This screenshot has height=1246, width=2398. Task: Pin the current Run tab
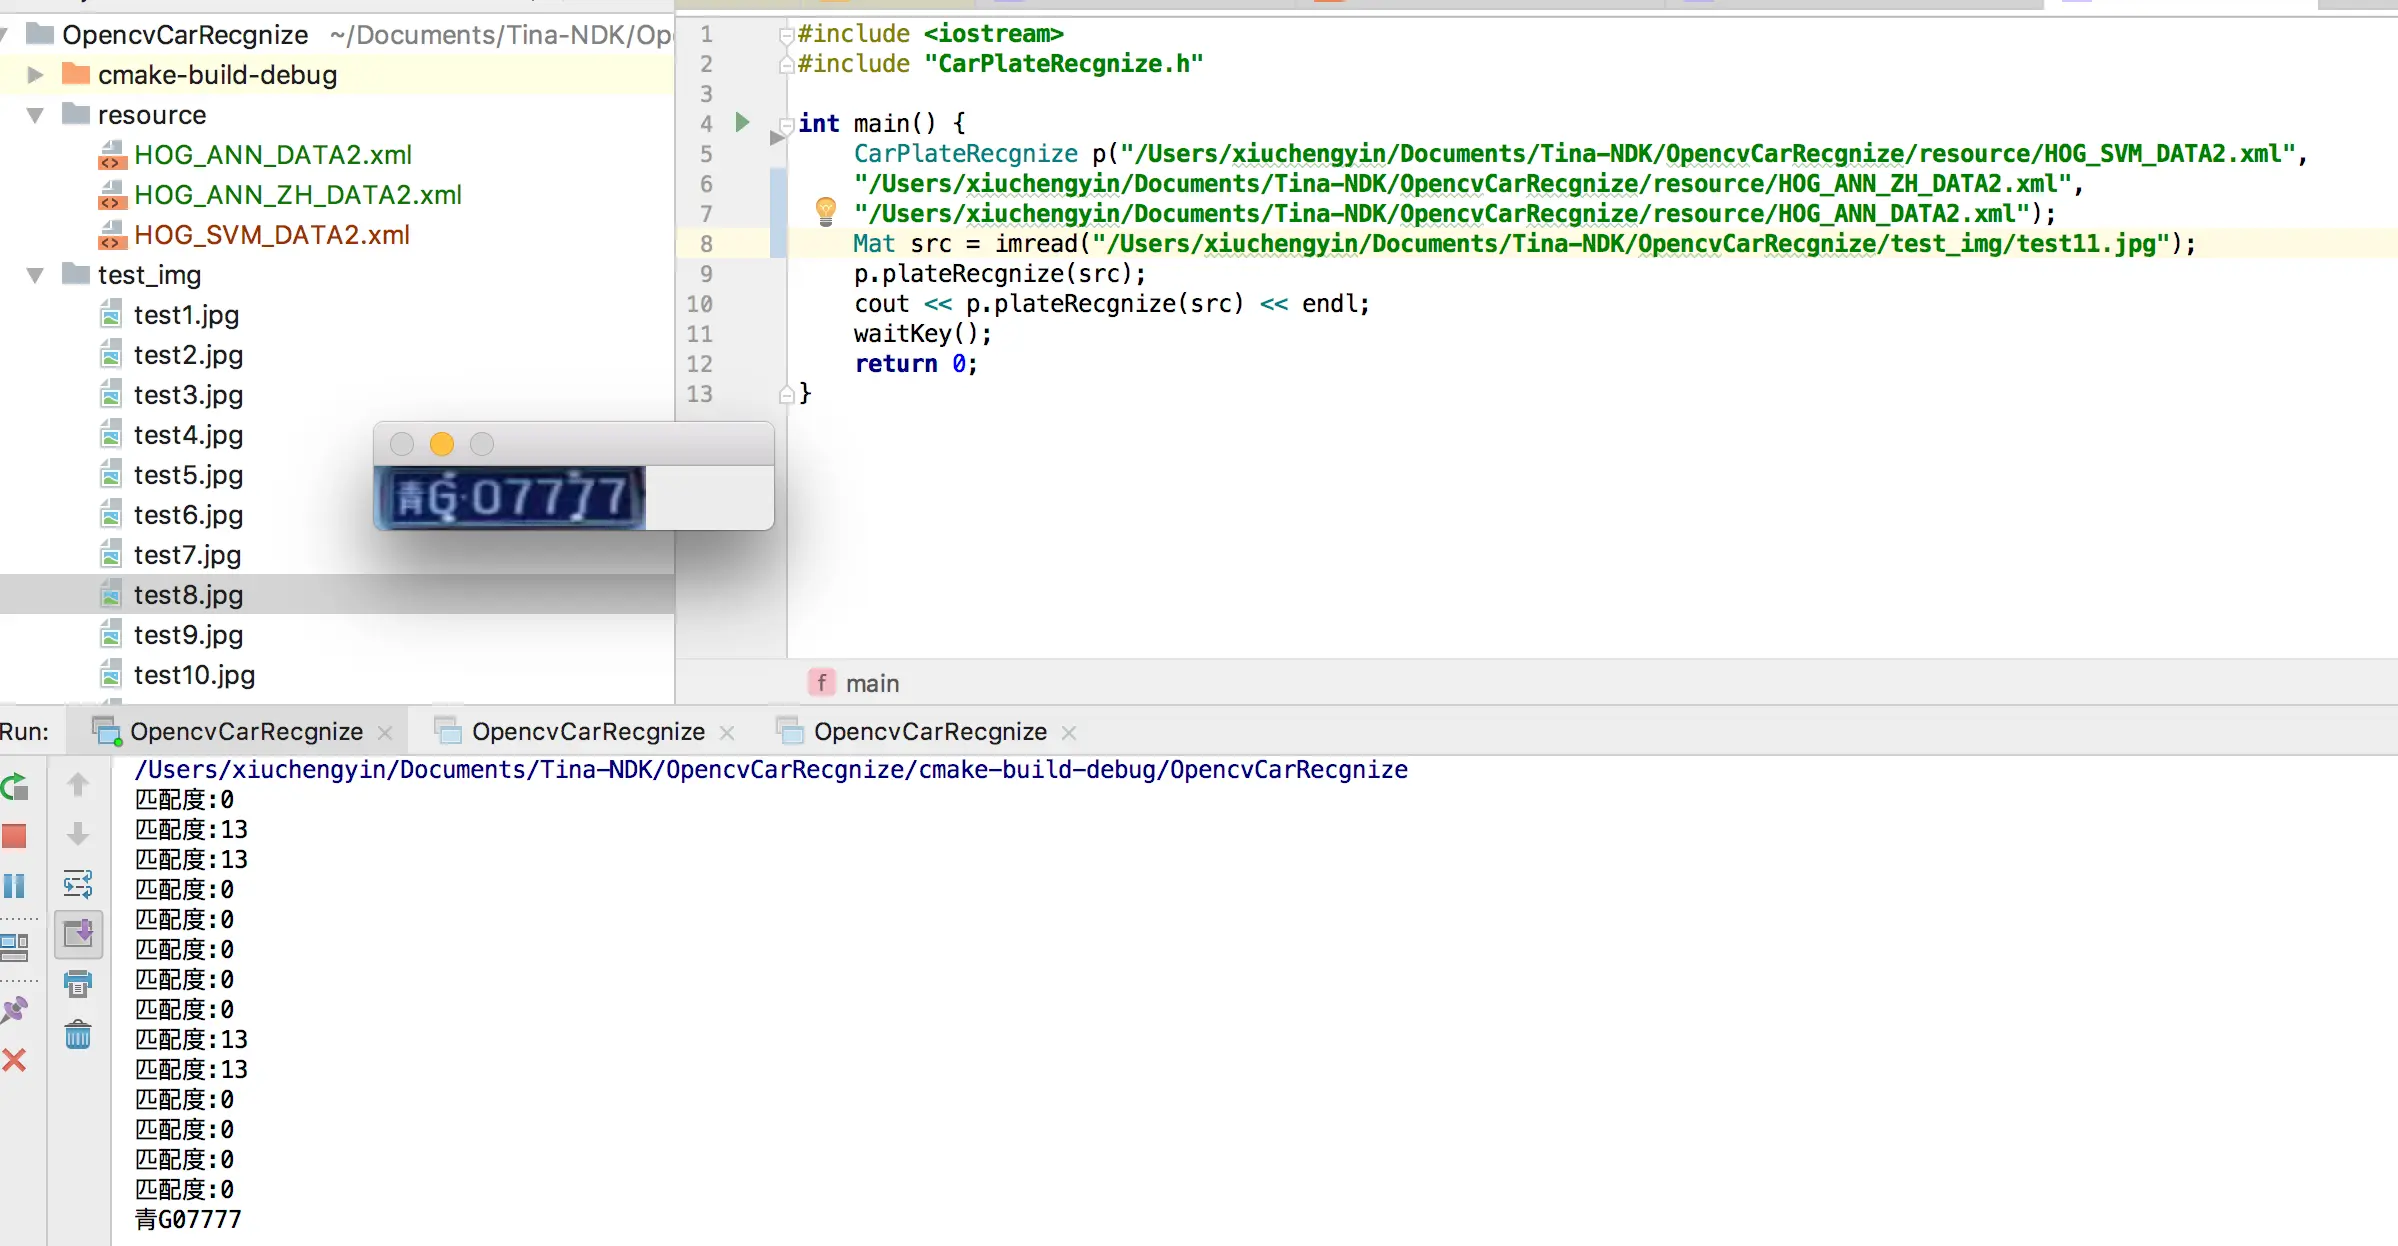(15, 1010)
